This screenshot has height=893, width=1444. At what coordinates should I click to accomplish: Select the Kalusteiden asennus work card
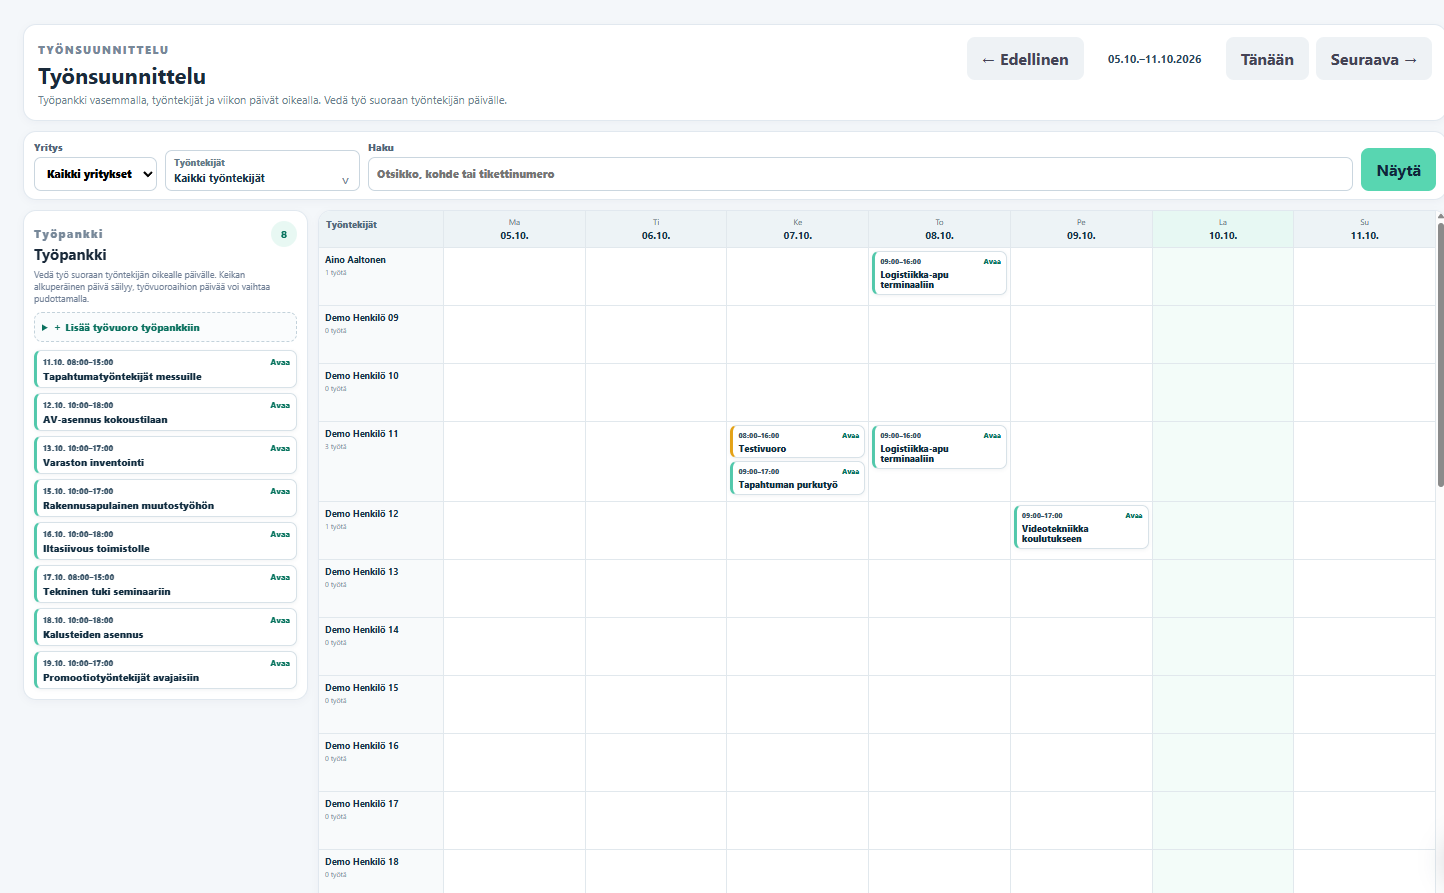[165, 627]
